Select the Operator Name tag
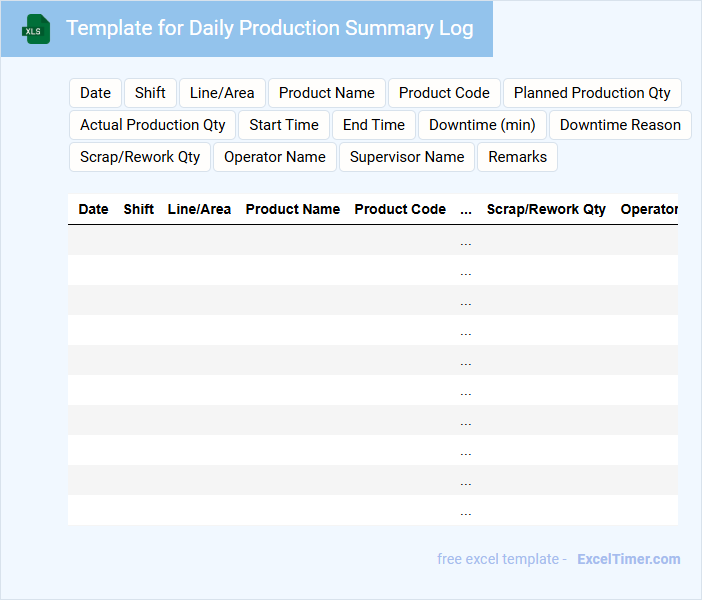This screenshot has width=702, height=600. (274, 157)
